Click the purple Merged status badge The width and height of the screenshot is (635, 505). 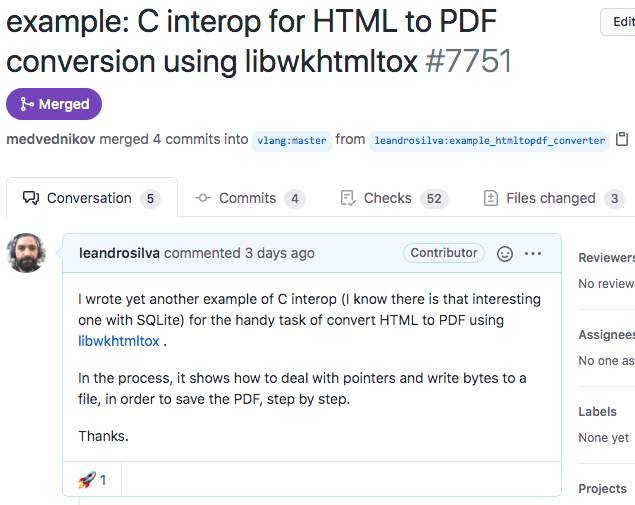pyautogui.click(x=54, y=104)
